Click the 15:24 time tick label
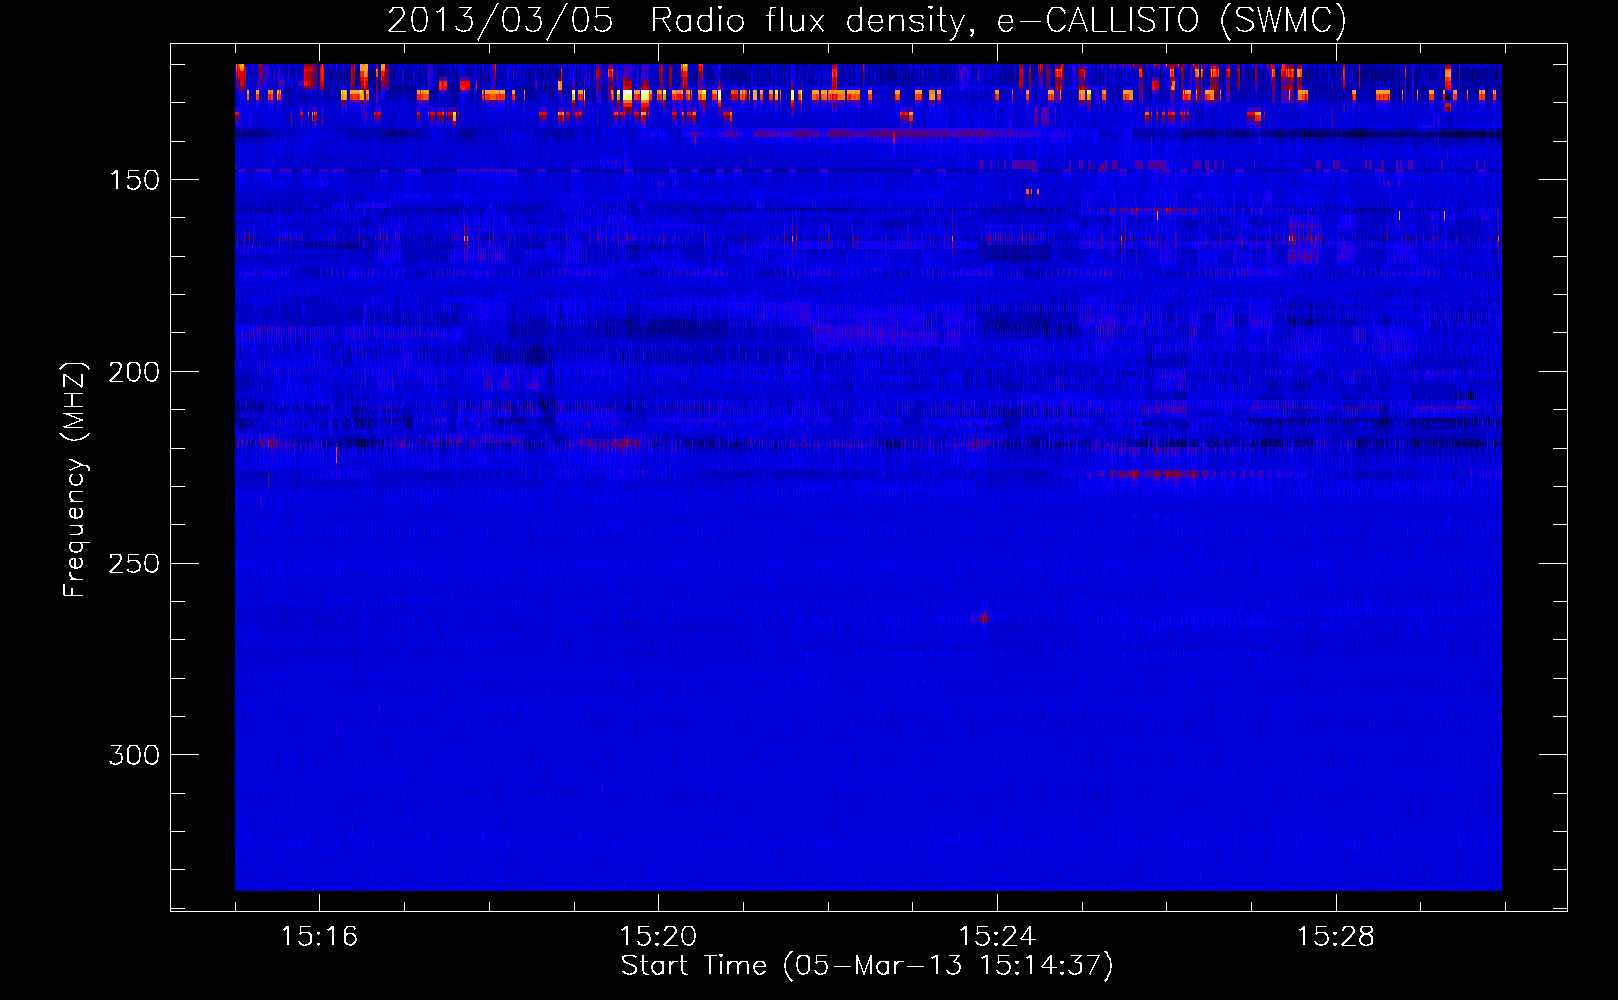 [997, 937]
